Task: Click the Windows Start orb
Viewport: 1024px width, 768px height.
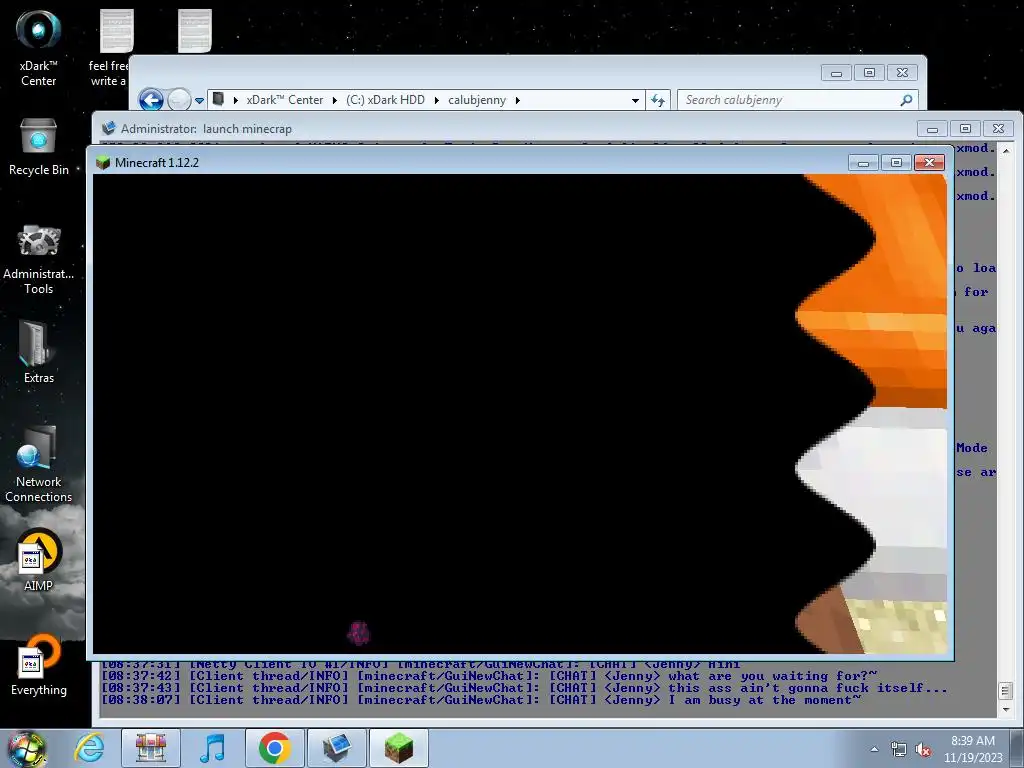Action: [x=27, y=748]
